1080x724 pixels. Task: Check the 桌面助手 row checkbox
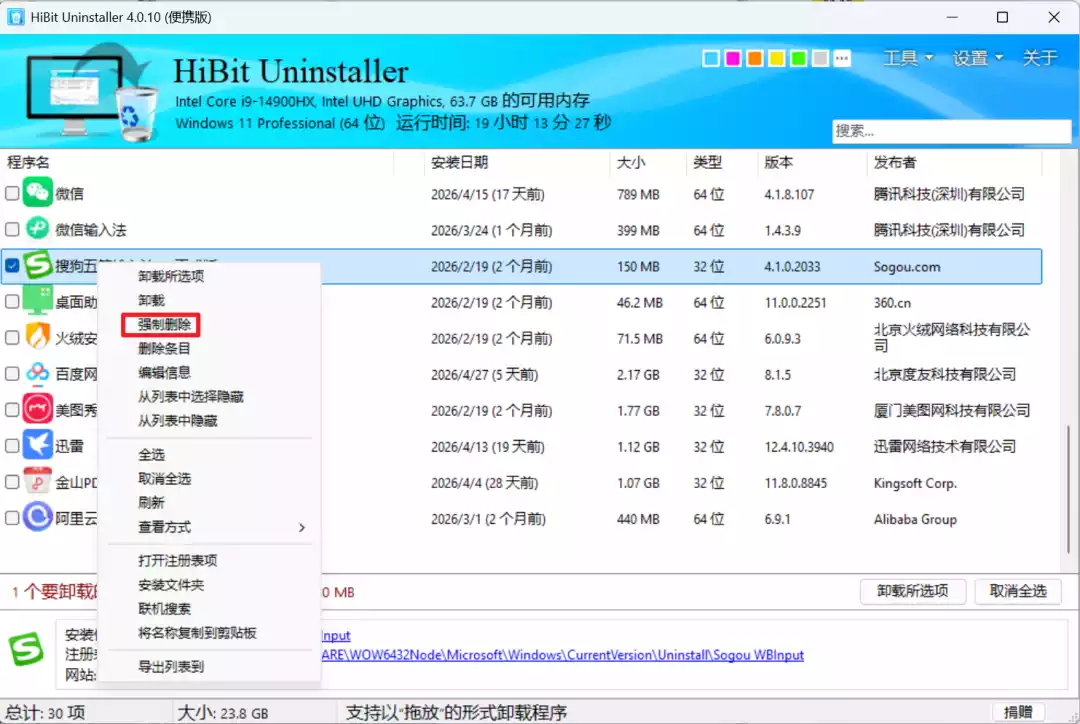12,301
